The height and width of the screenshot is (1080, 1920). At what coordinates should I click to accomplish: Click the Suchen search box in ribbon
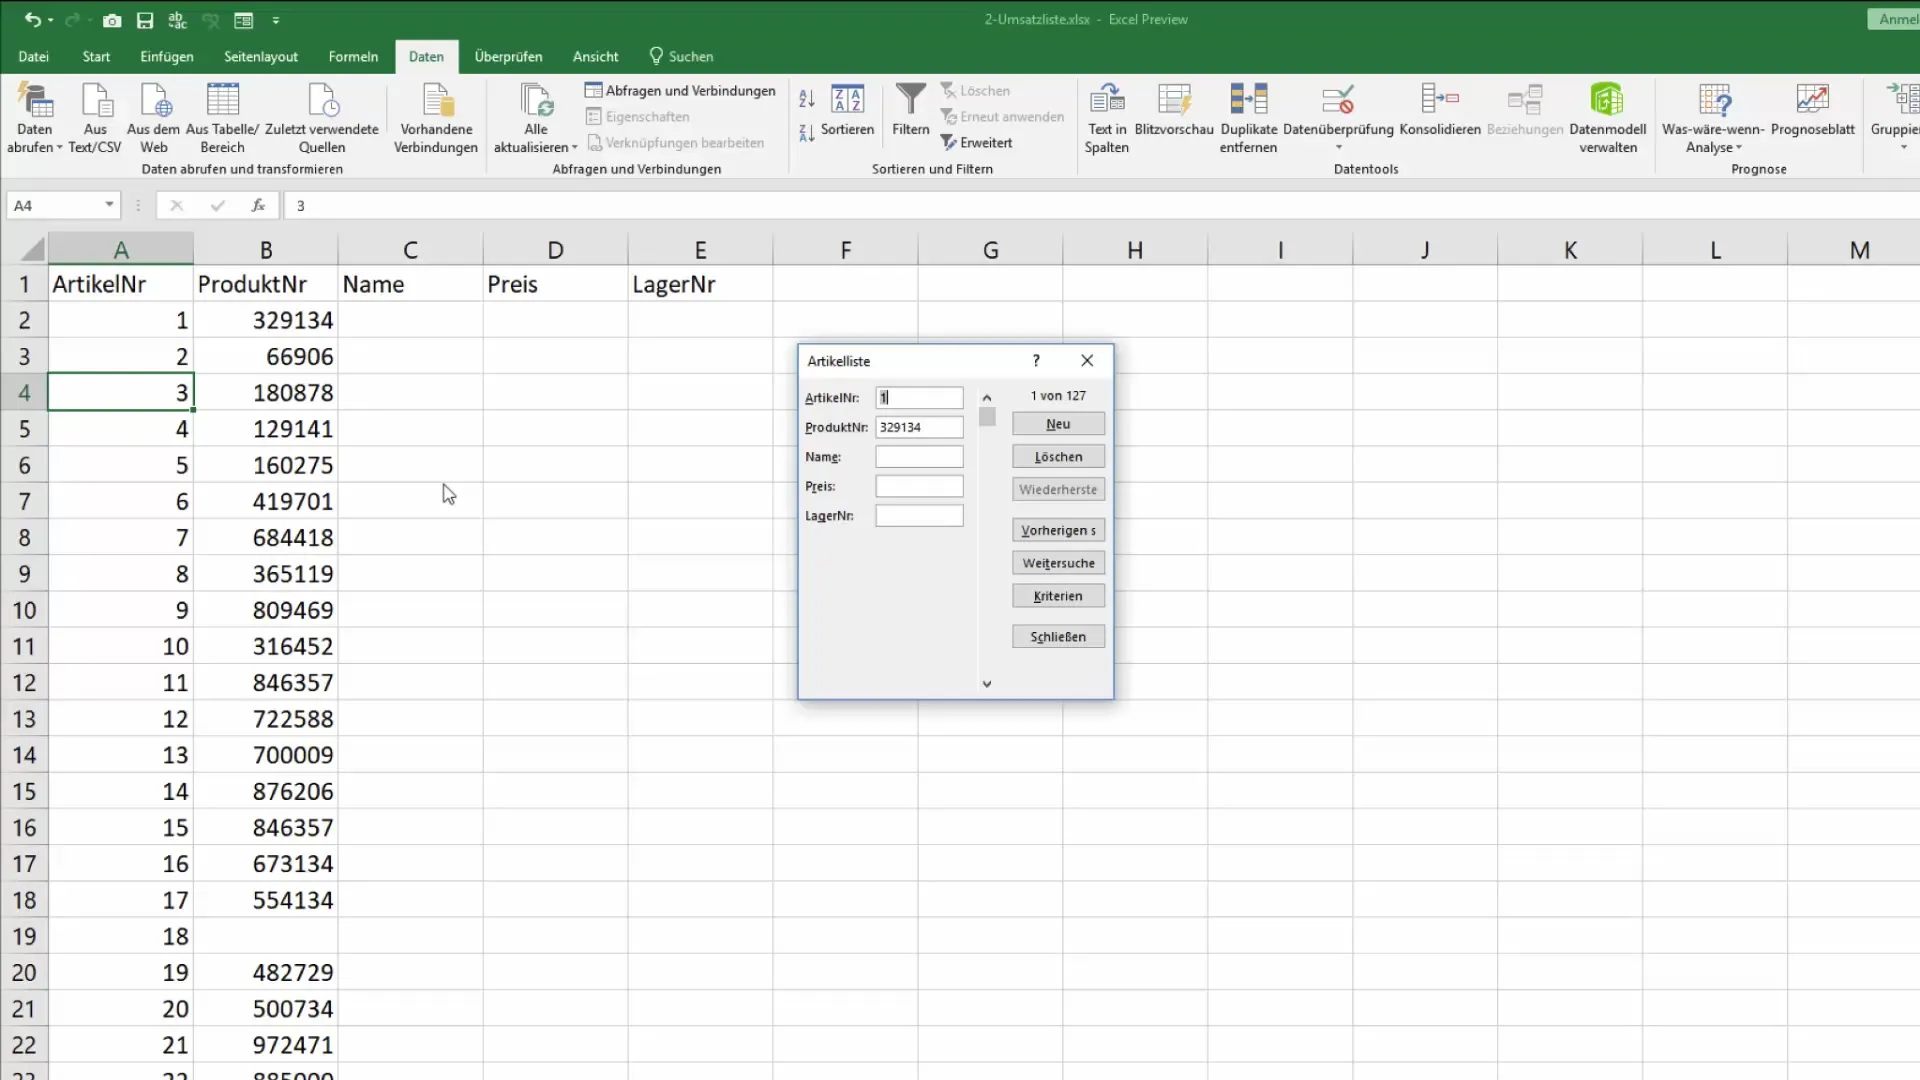pos(681,57)
